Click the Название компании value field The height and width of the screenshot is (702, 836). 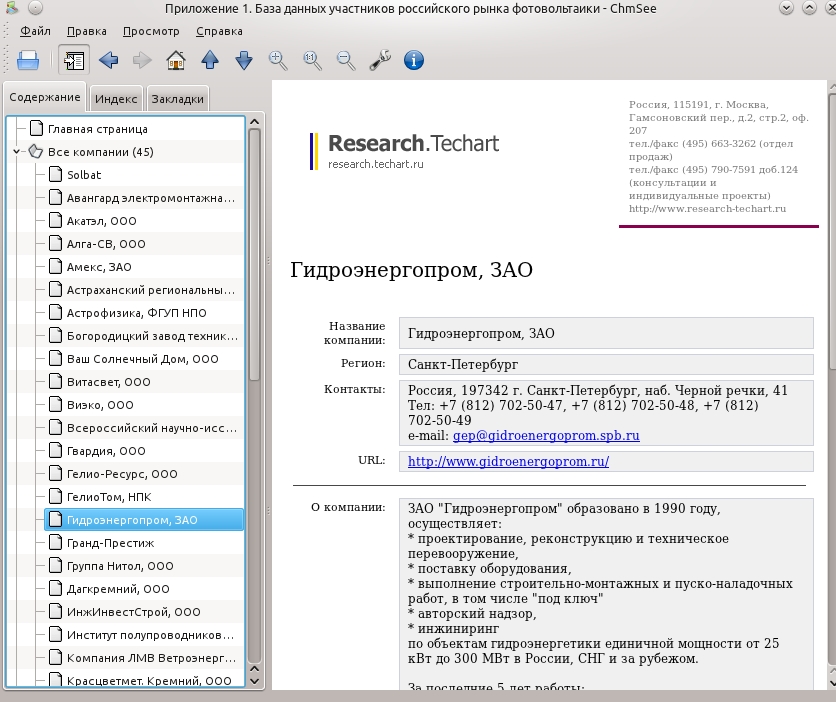pyautogui.click(x=606, y=333)
